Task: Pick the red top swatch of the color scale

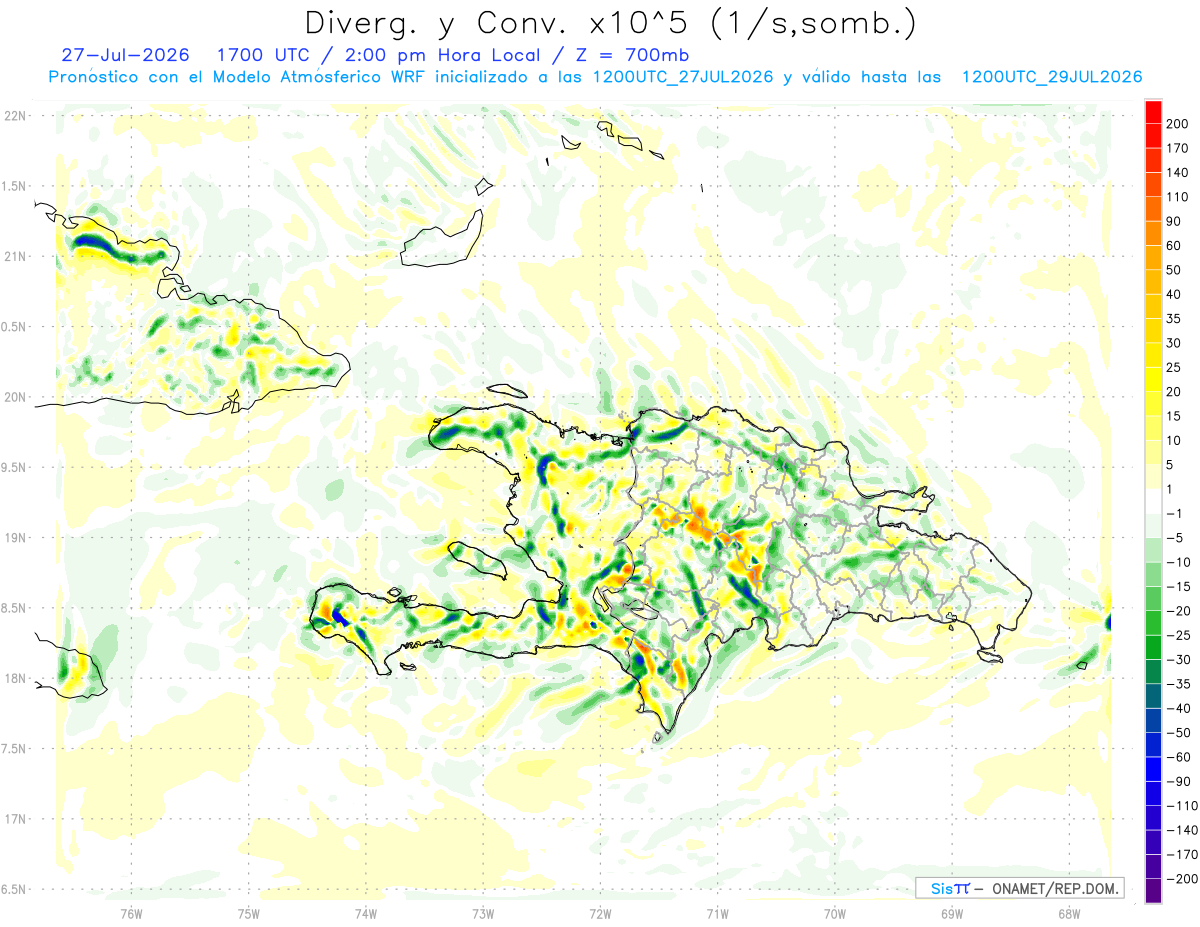Action: (x=1154, y=112)
